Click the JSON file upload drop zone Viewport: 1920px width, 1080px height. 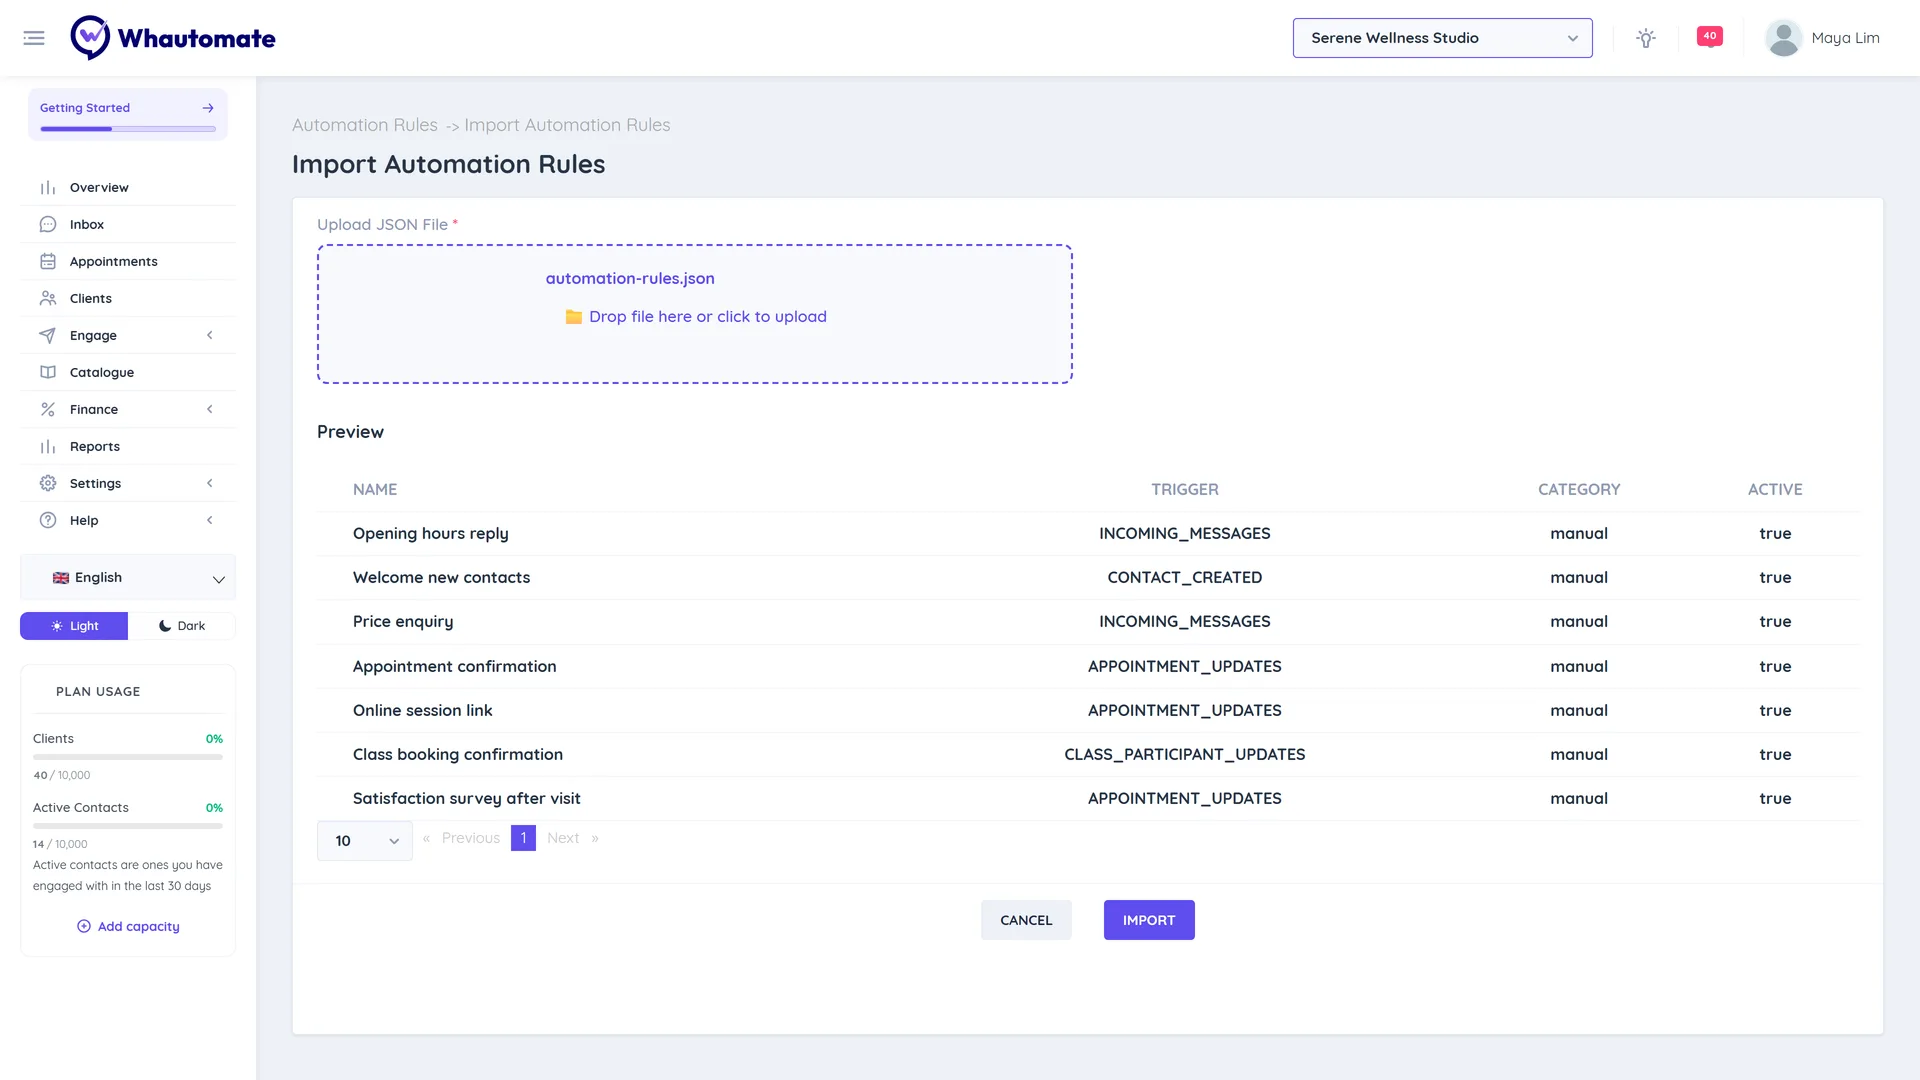coord(695,314)
